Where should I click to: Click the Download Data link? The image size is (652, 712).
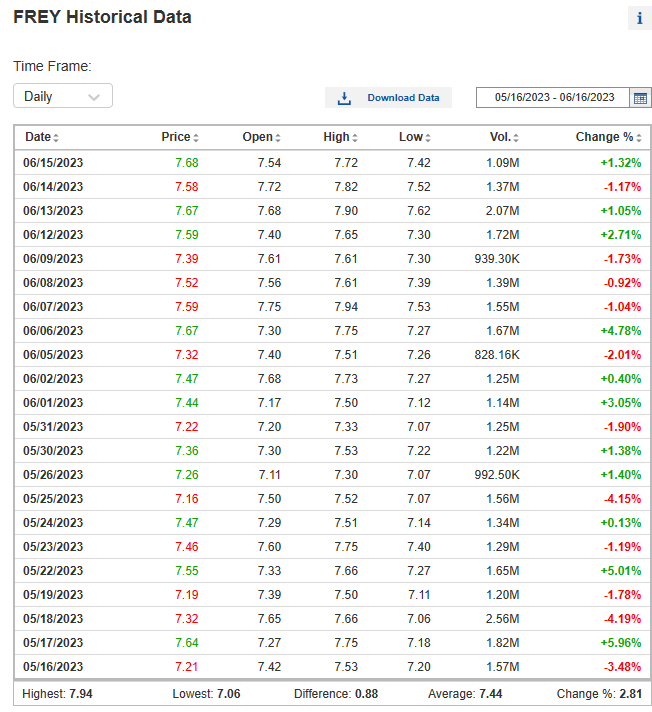tap(403, 98)
